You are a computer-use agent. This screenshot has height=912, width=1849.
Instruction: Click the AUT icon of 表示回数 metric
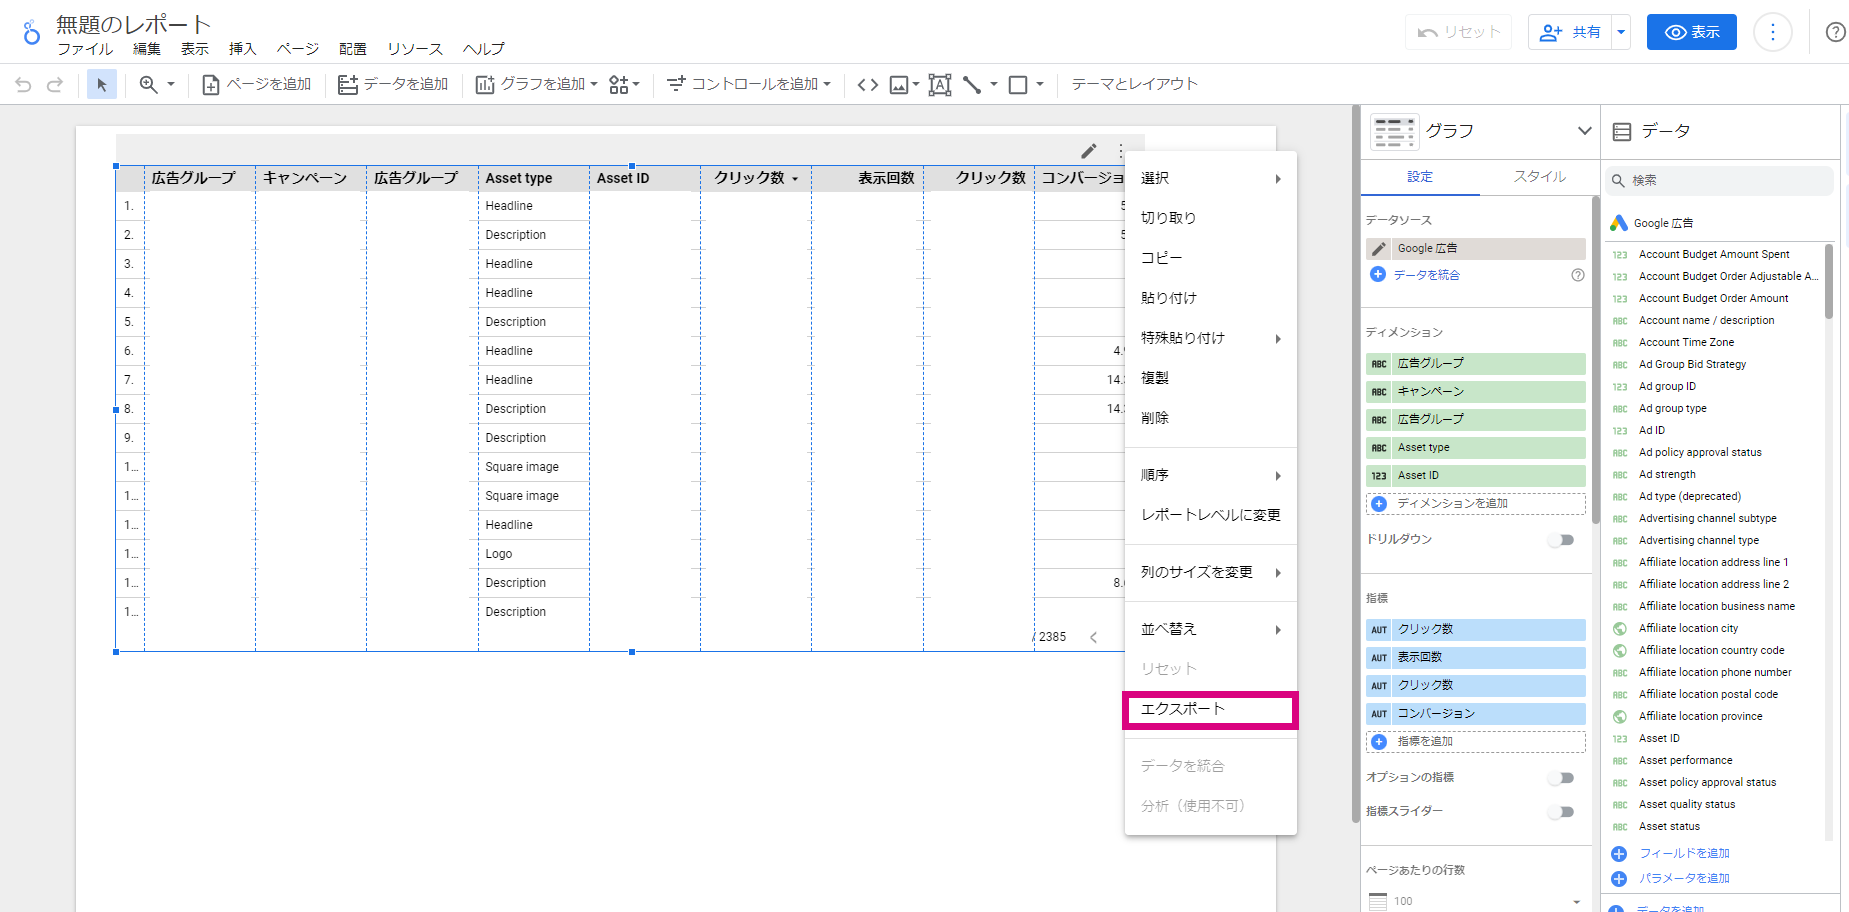pos(1379,658)
